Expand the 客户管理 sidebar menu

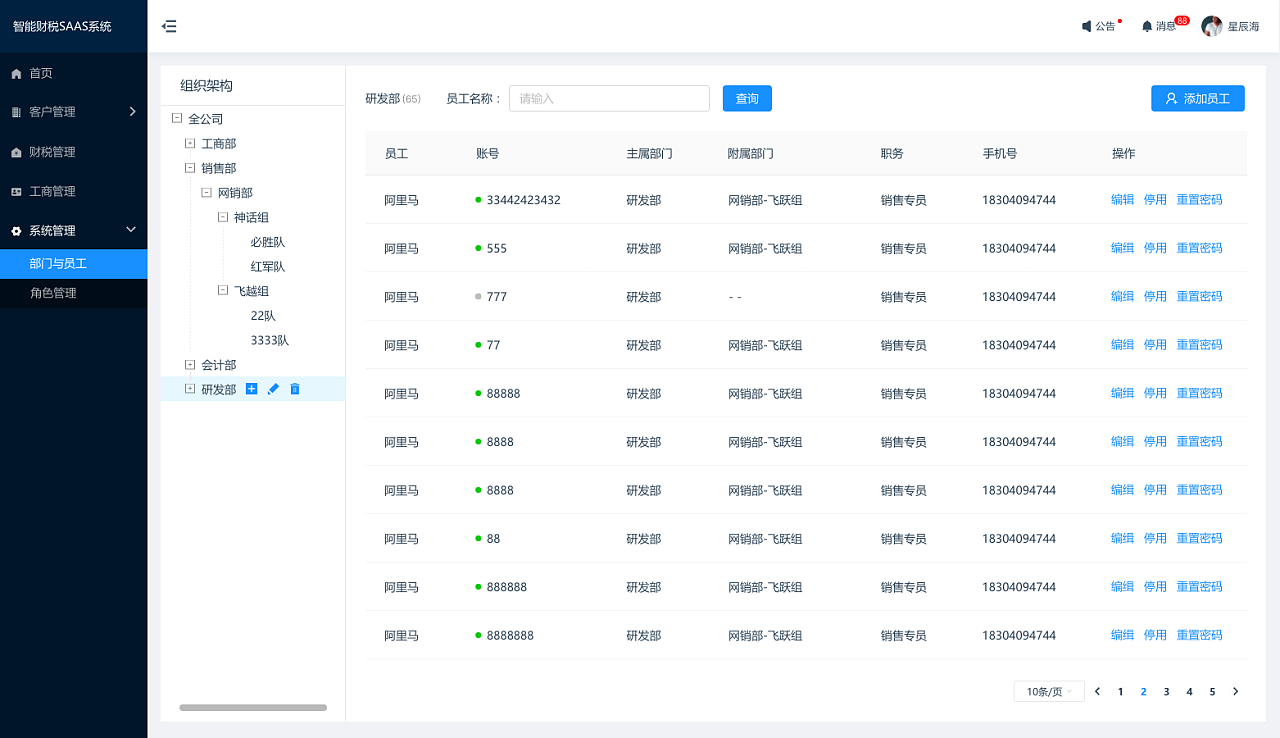(73, 112)
